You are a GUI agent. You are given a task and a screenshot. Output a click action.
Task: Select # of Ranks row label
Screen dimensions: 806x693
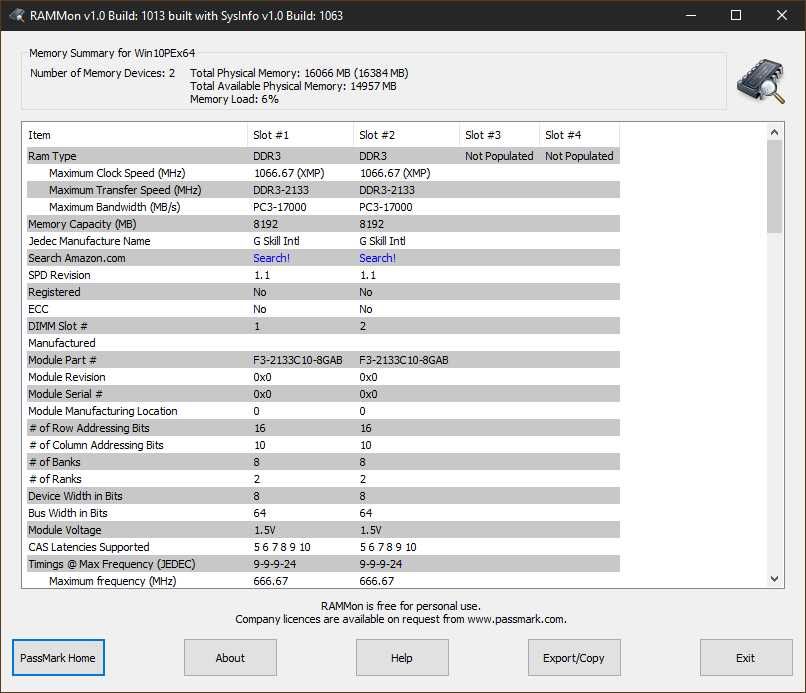[55, 479]
